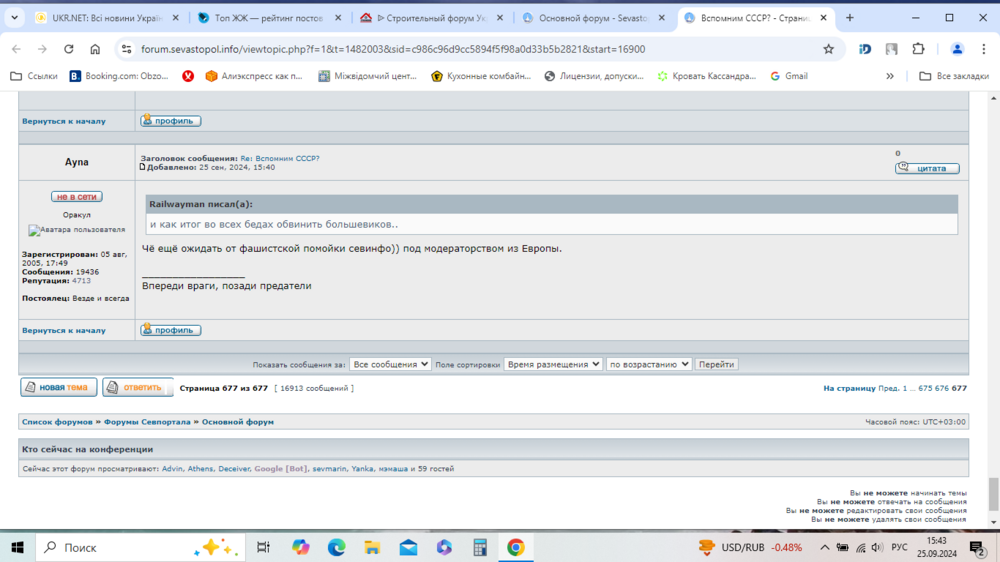
Task: Open the Алиэкспресс bookmark
Action: [x=254, y=76]
